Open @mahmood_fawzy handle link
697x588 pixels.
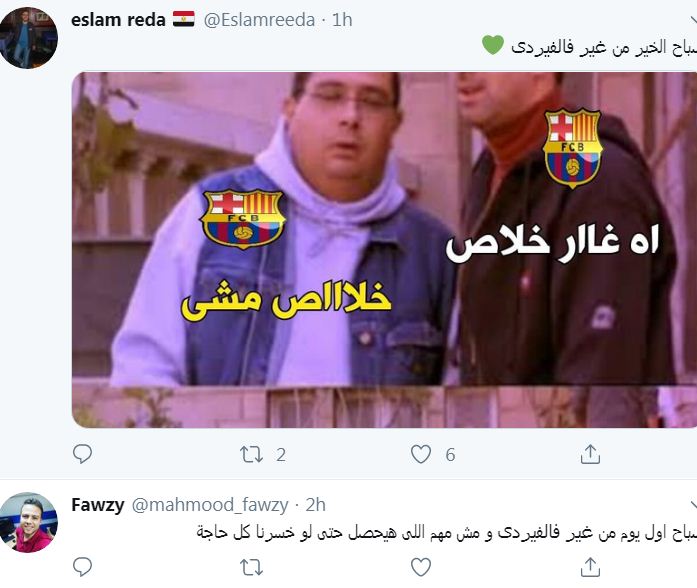click(x=210, y=505)
